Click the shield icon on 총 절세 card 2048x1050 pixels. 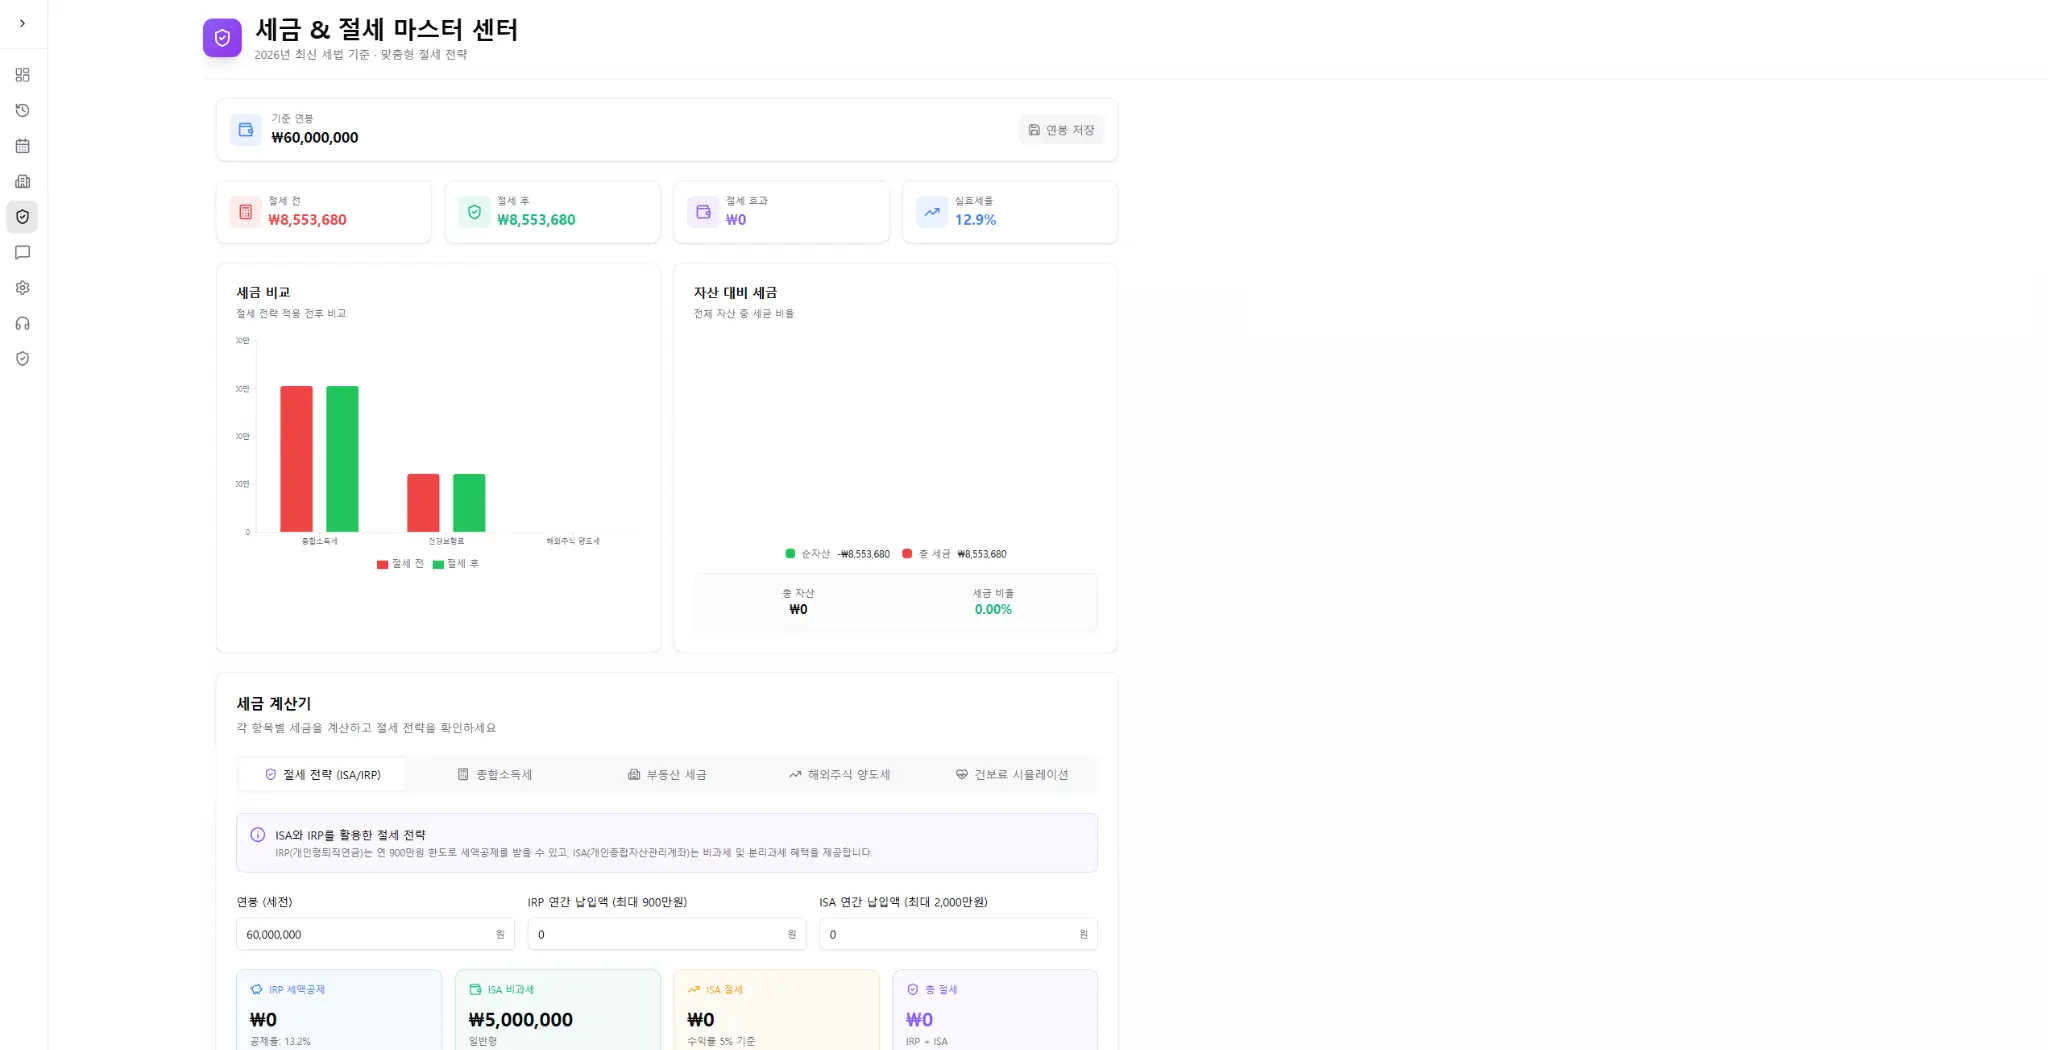tap(912, 989)
